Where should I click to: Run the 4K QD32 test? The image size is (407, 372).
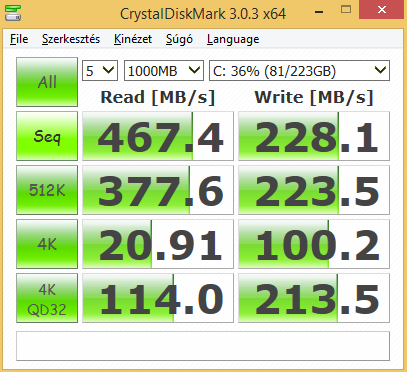[47, 298]
